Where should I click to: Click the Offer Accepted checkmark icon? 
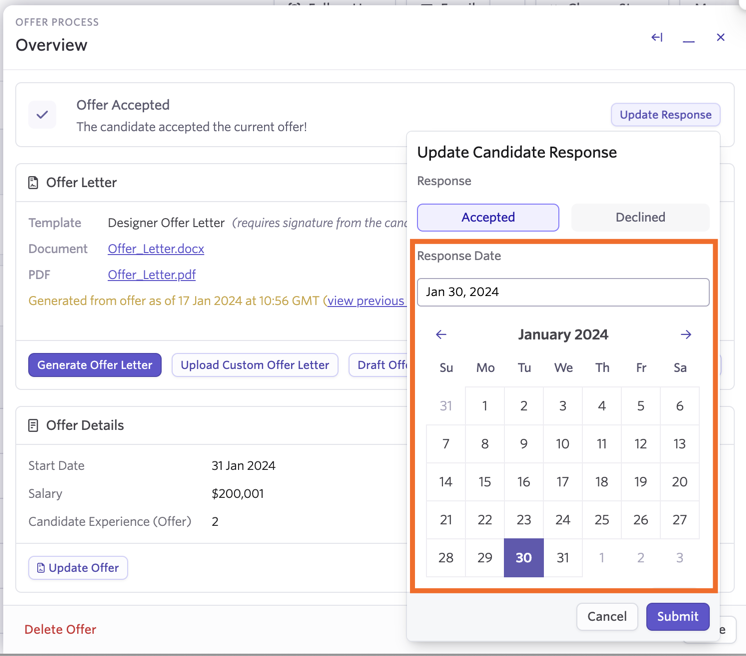42,115
